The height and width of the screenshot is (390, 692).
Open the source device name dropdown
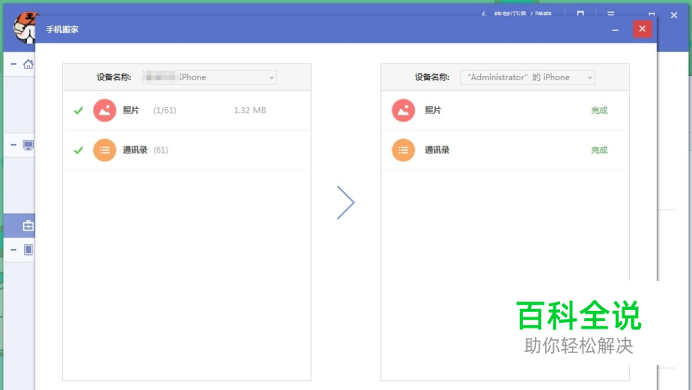(209, 77)
